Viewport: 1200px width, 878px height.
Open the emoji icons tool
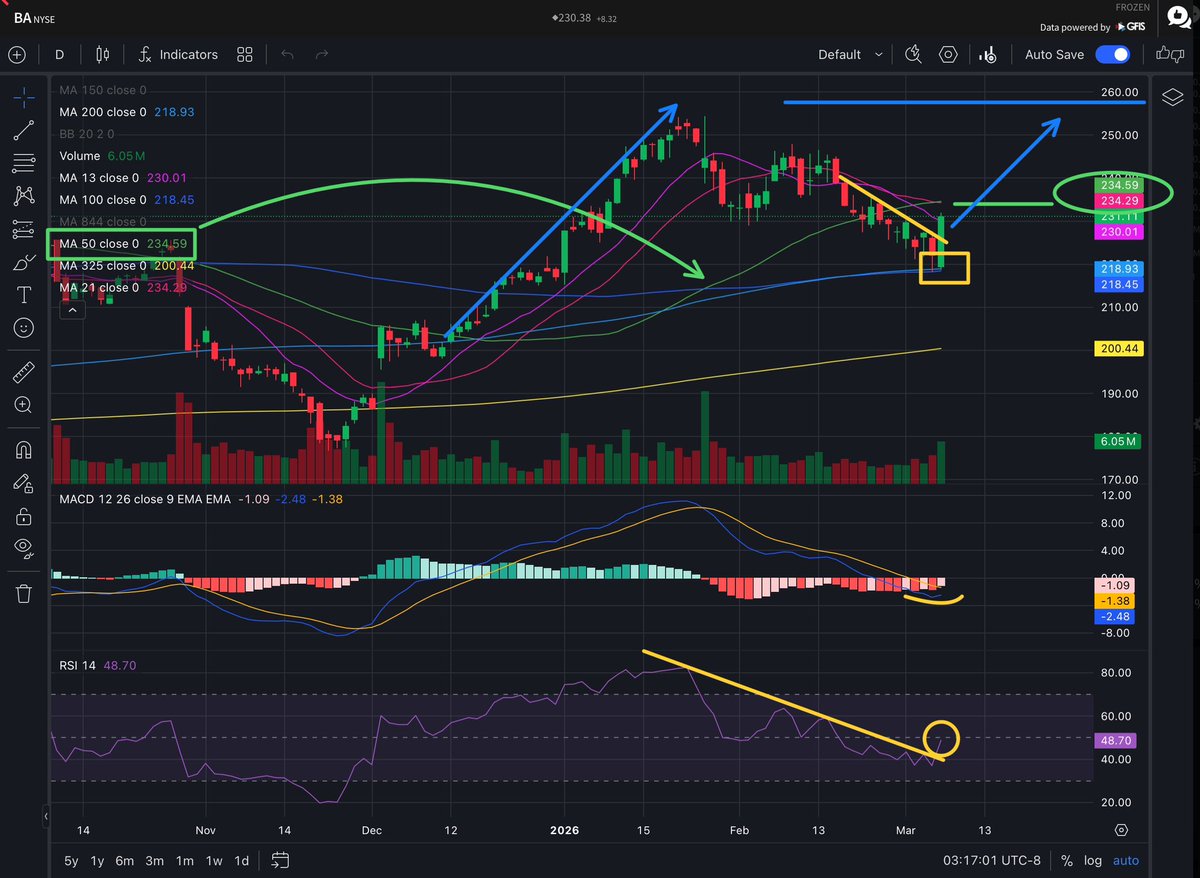(x=25, y=328)
